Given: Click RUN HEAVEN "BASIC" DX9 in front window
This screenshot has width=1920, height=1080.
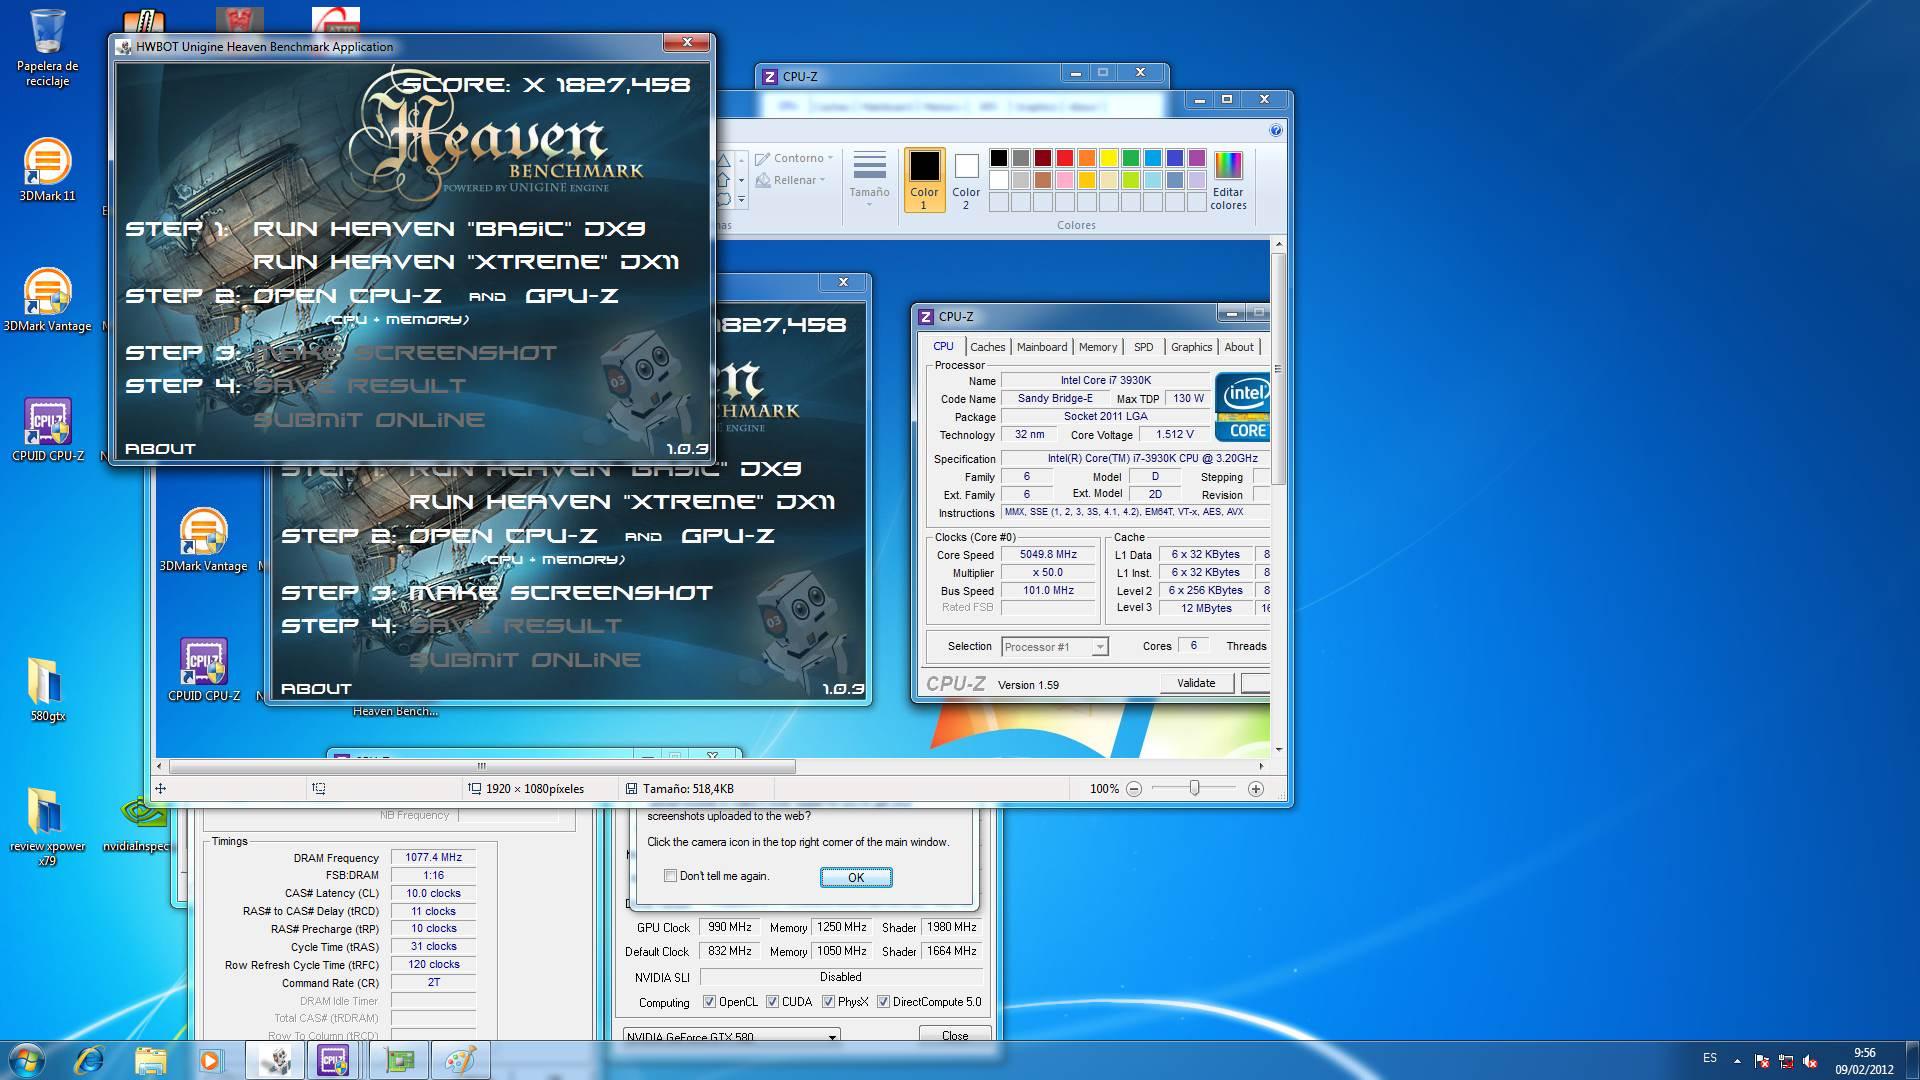Looking at the screenshot, I should 449,229.
